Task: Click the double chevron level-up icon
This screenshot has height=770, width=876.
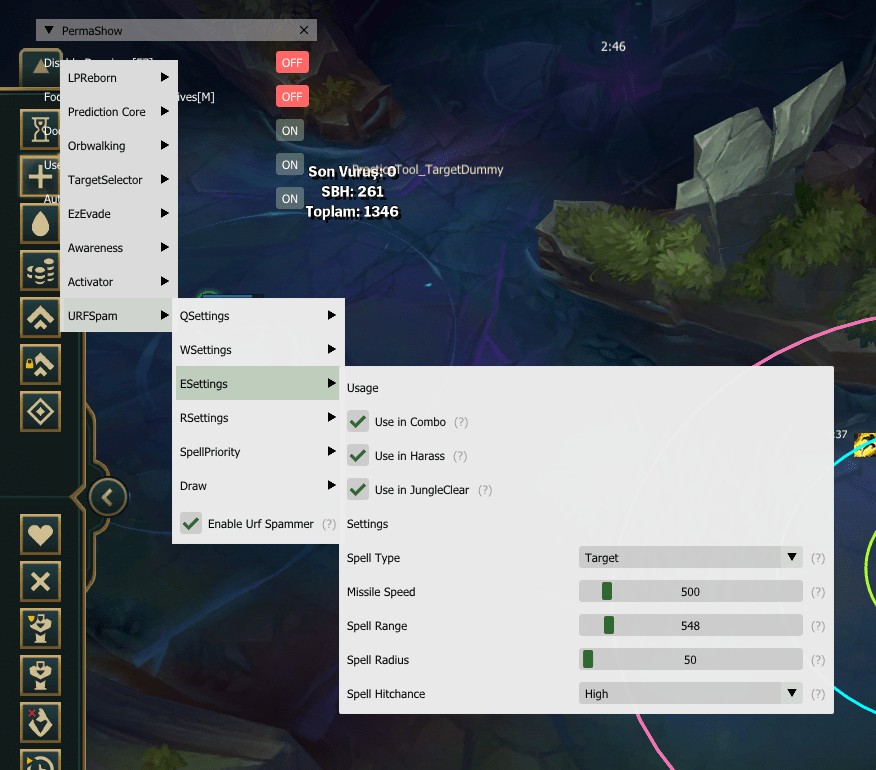Action: click(40, 318)
